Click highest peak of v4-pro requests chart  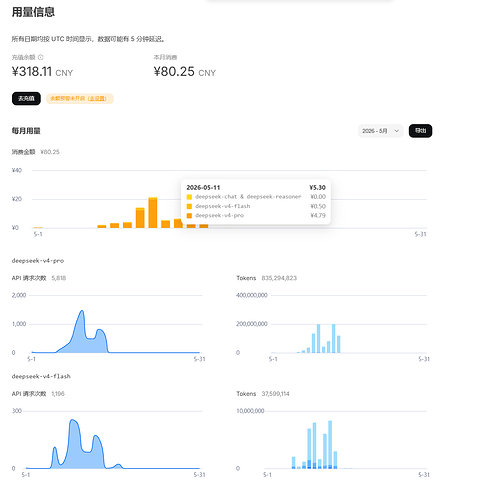[82, 311]
